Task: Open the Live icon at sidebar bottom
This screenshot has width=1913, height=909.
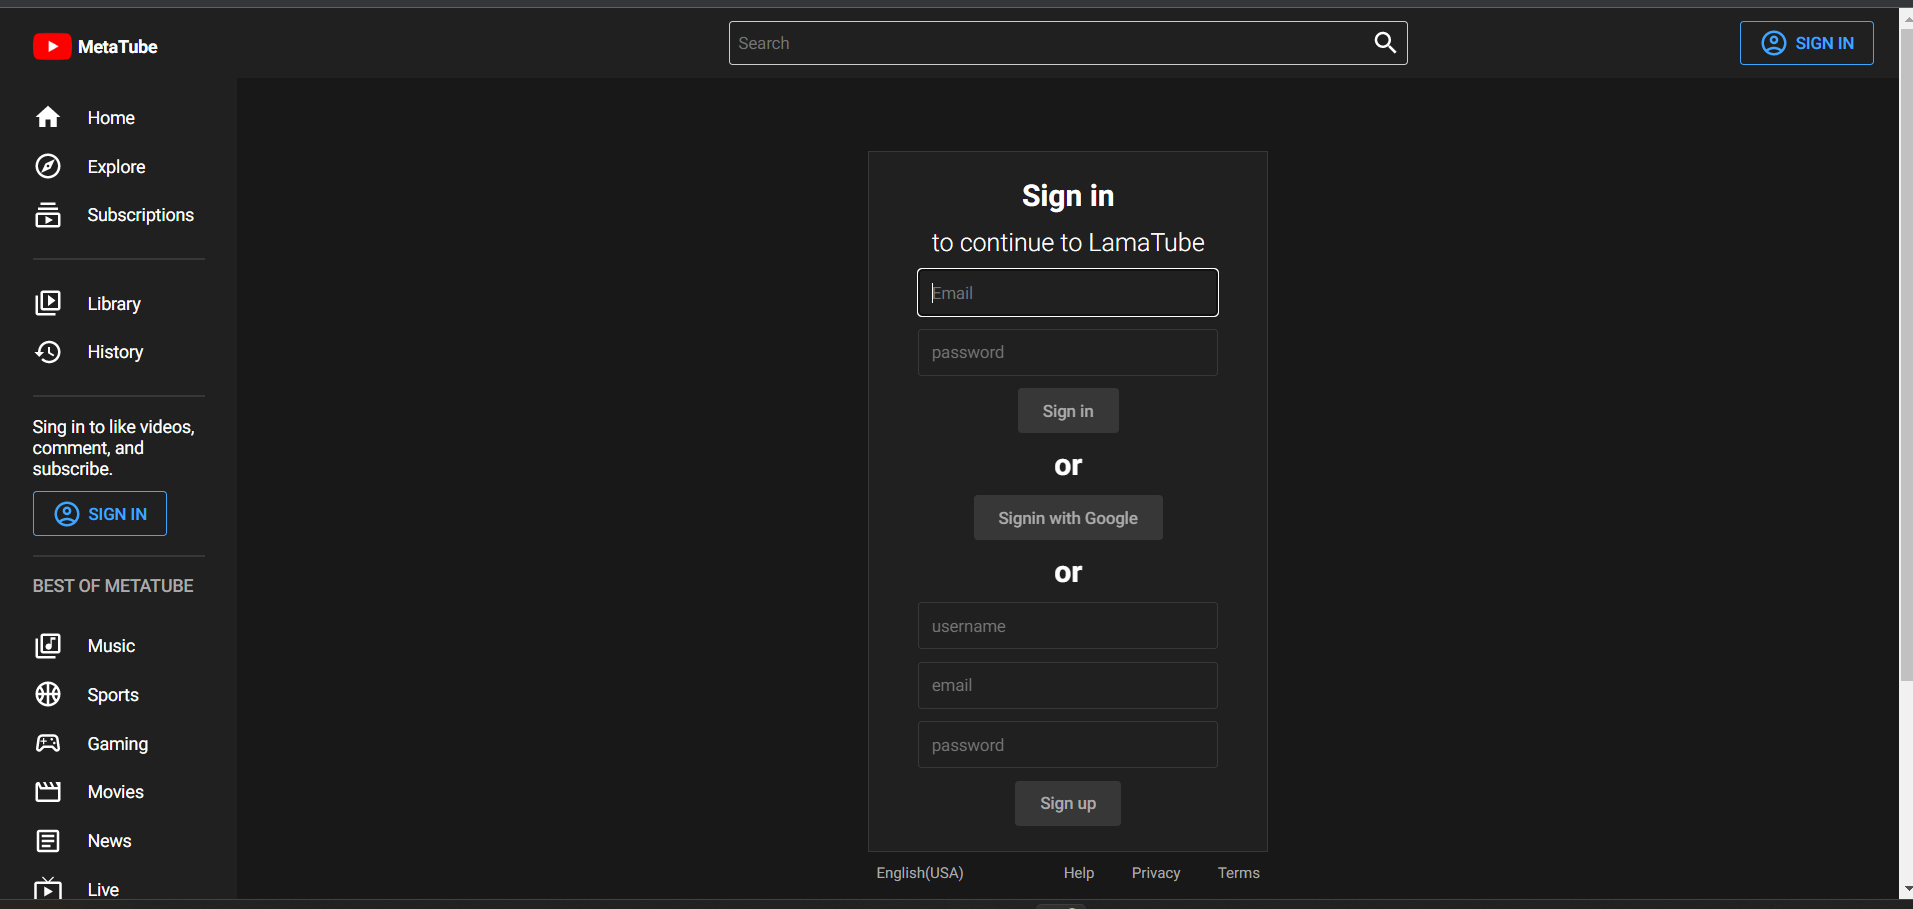Action: (x=49, y=886)
